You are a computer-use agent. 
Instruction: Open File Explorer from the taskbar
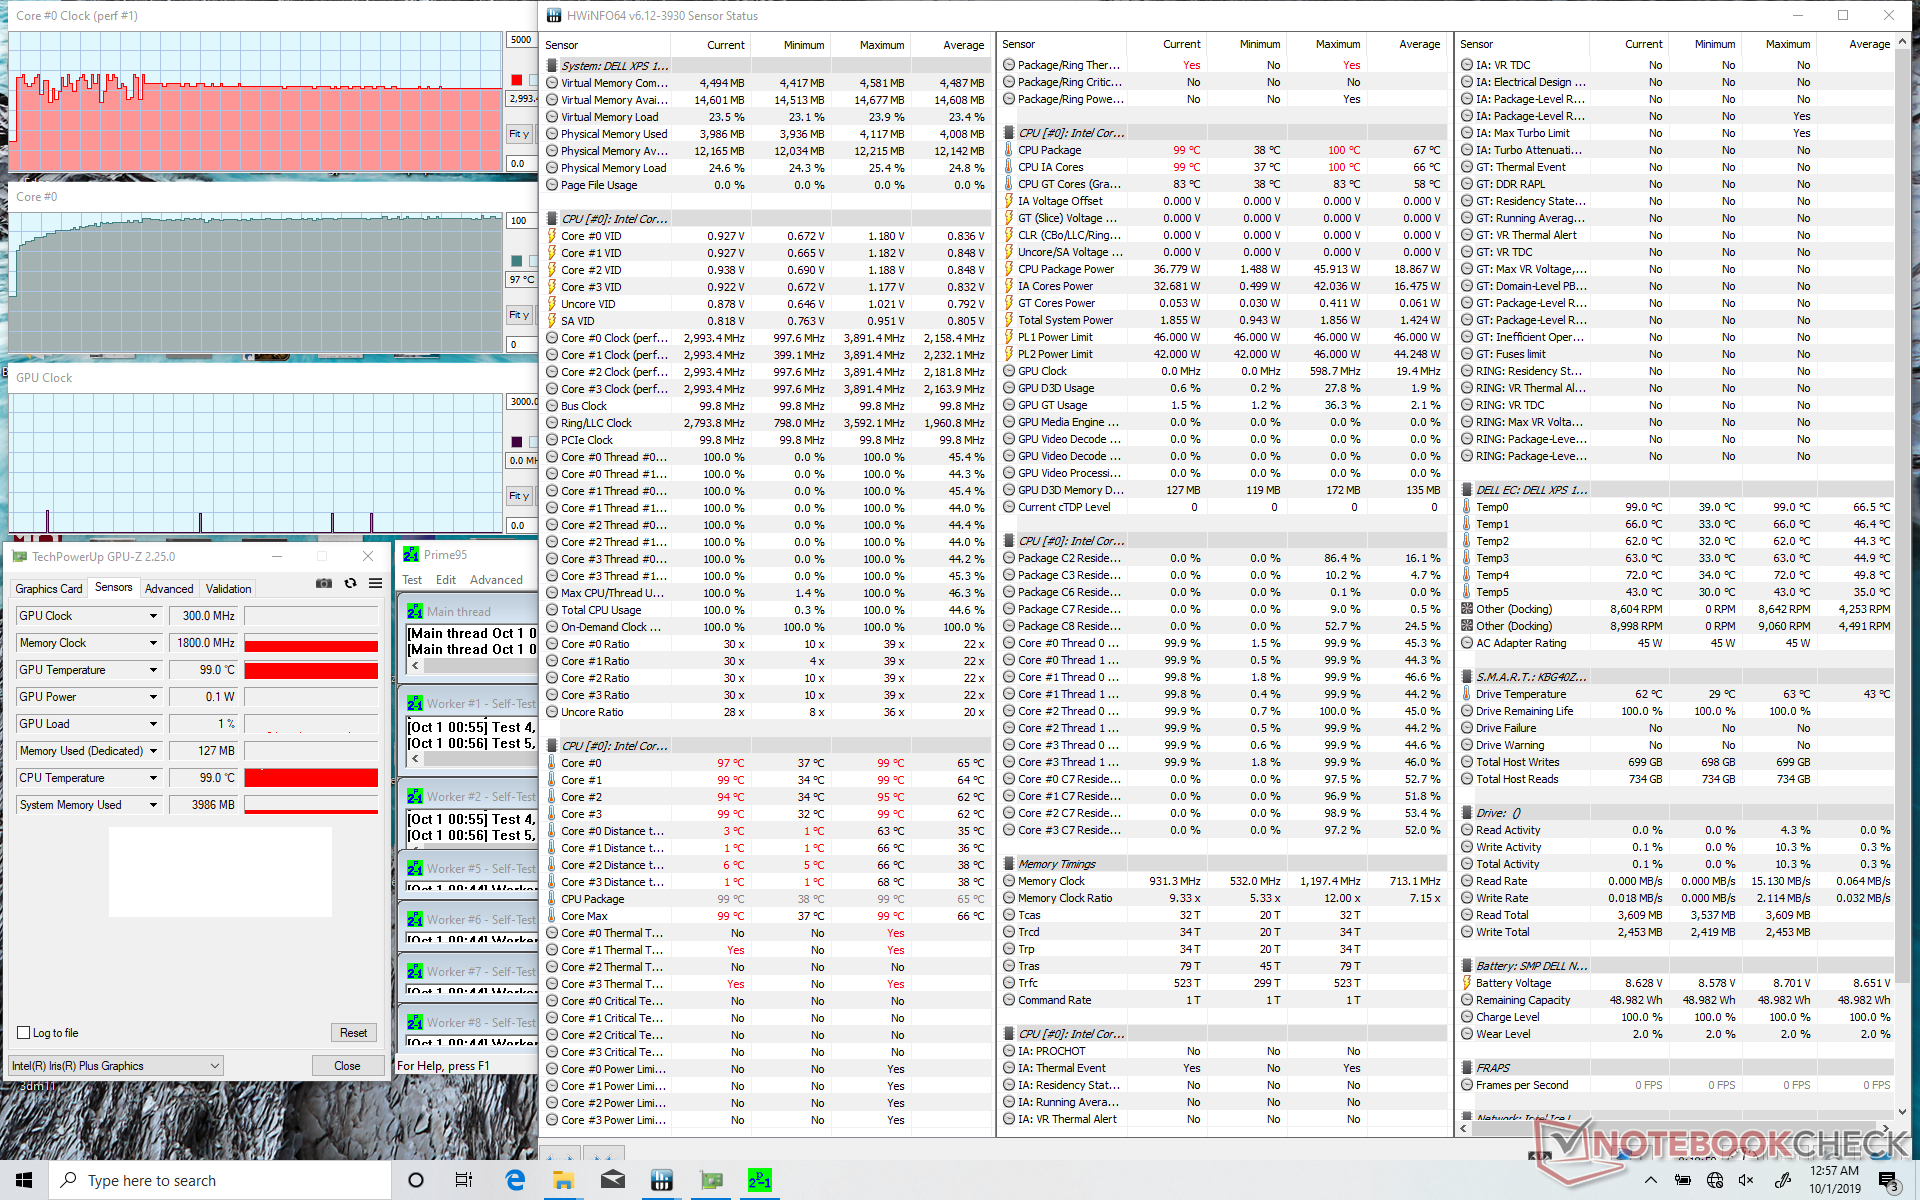click(x=563, y=1180)
